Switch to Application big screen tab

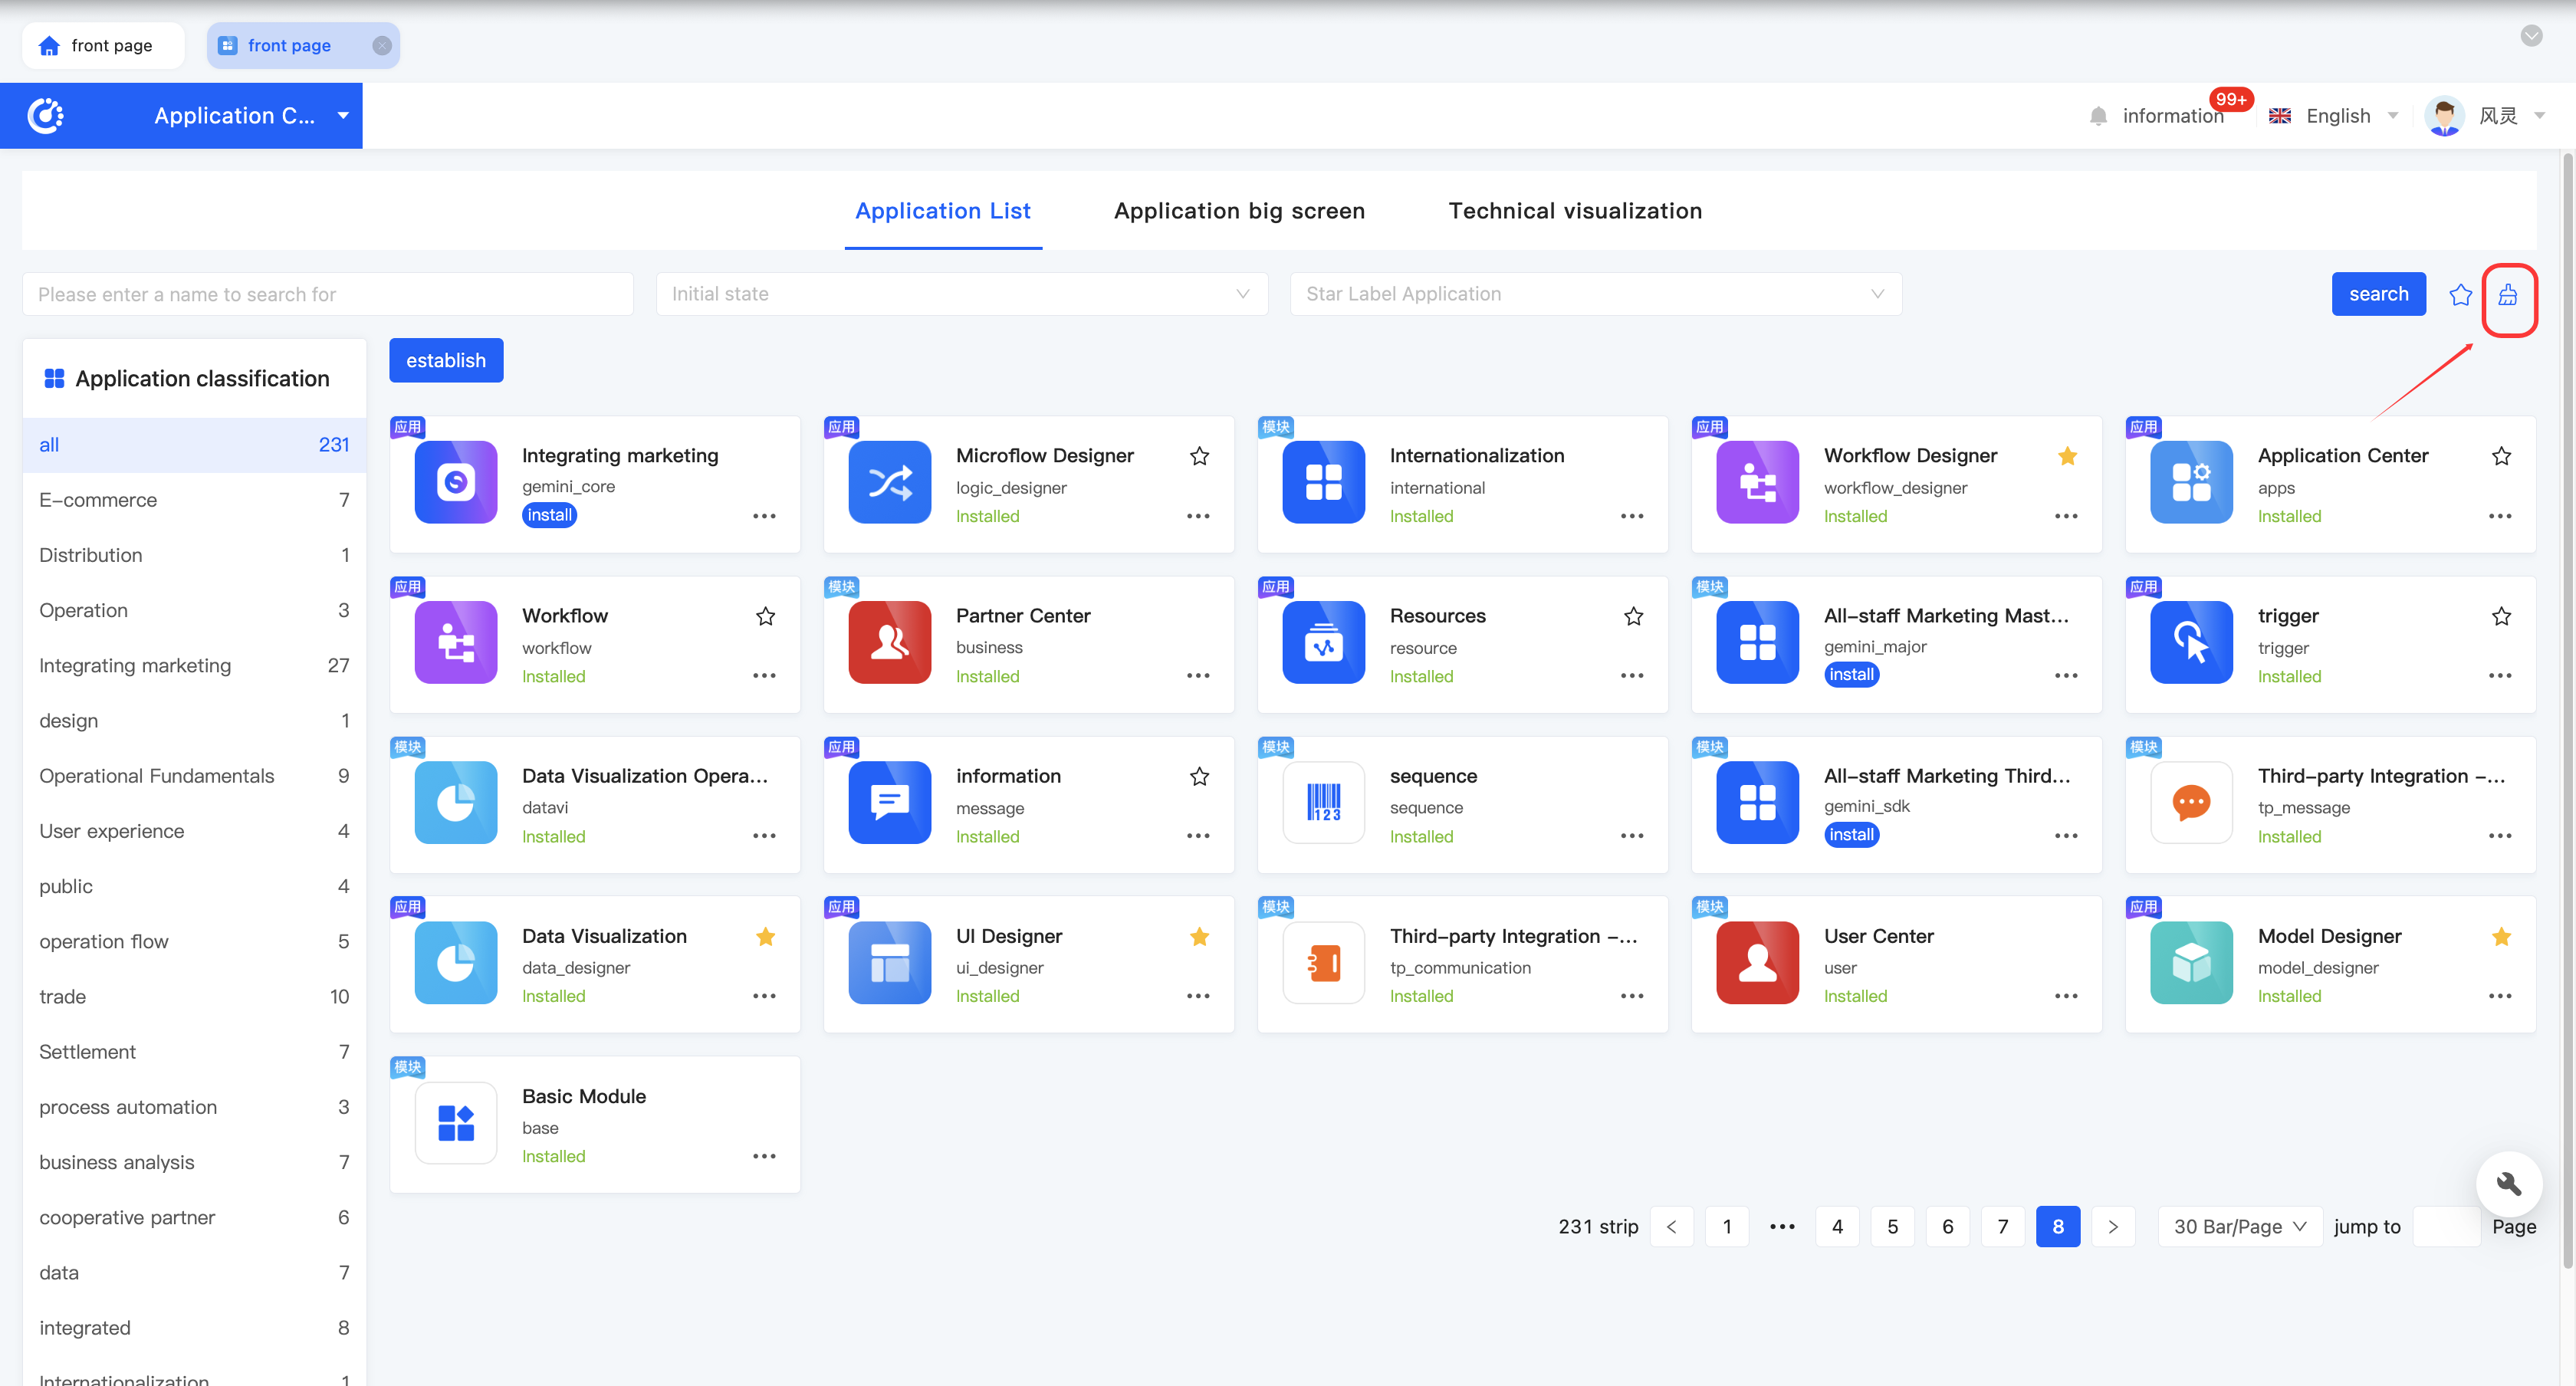(x=1239, y=211)
